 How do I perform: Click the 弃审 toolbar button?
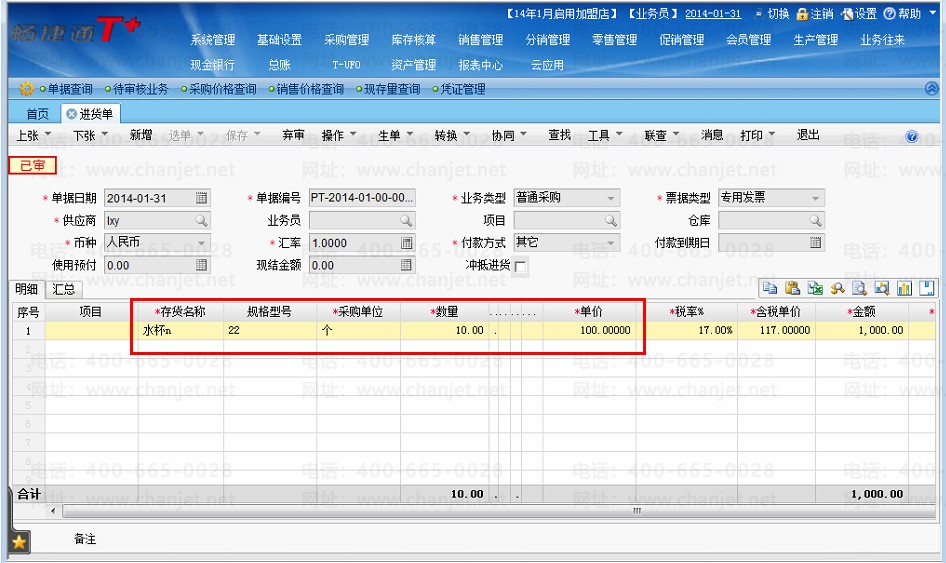[x=293, y=135]
